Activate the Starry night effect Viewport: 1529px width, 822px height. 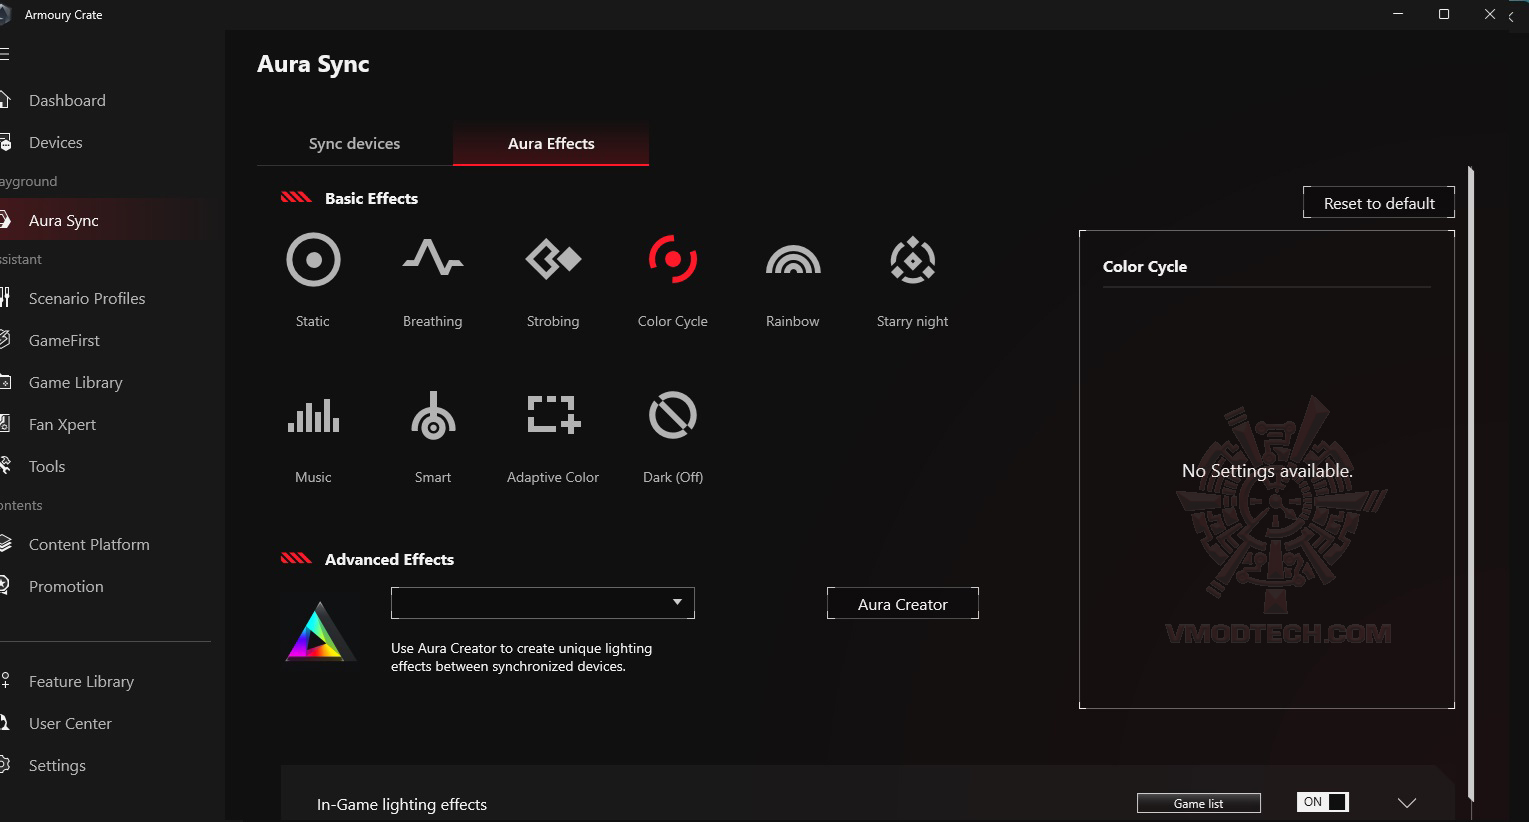[913, 260]
